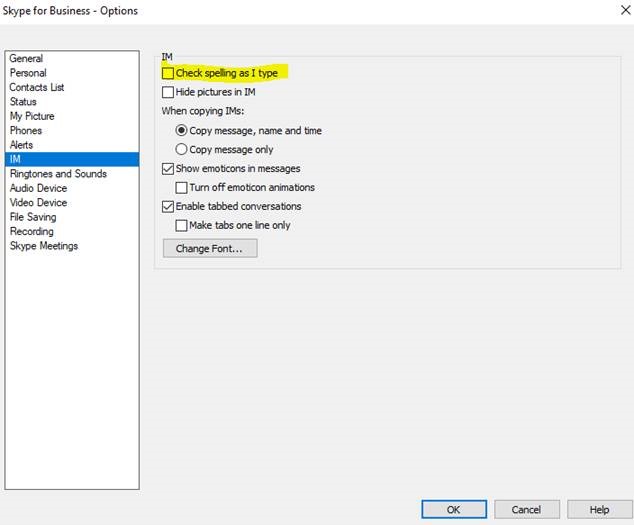Go to File Saving options
This screenshot has height=525, width=634.
(72, 217)
